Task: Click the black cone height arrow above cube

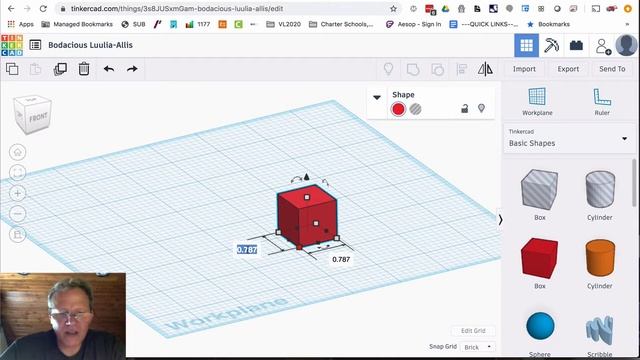Action: 307,177
